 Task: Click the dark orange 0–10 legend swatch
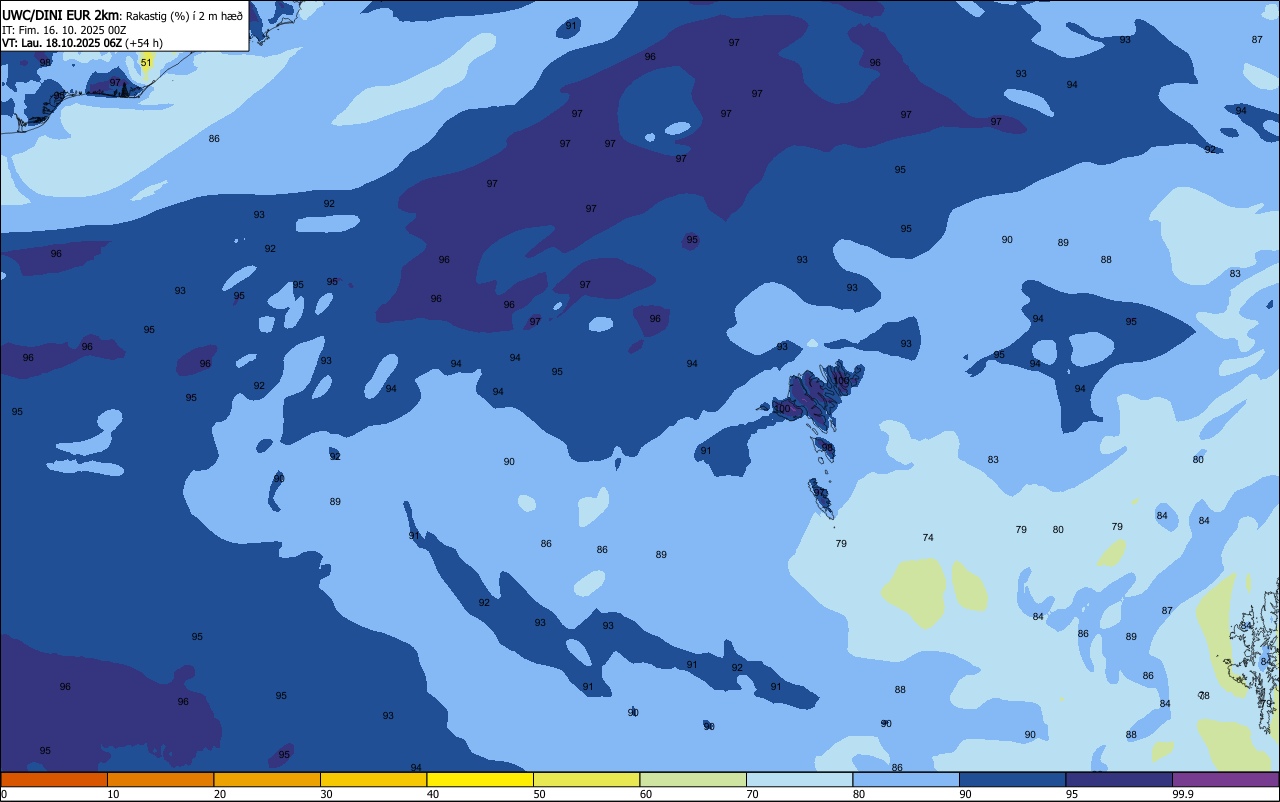(x=54, y=779)
